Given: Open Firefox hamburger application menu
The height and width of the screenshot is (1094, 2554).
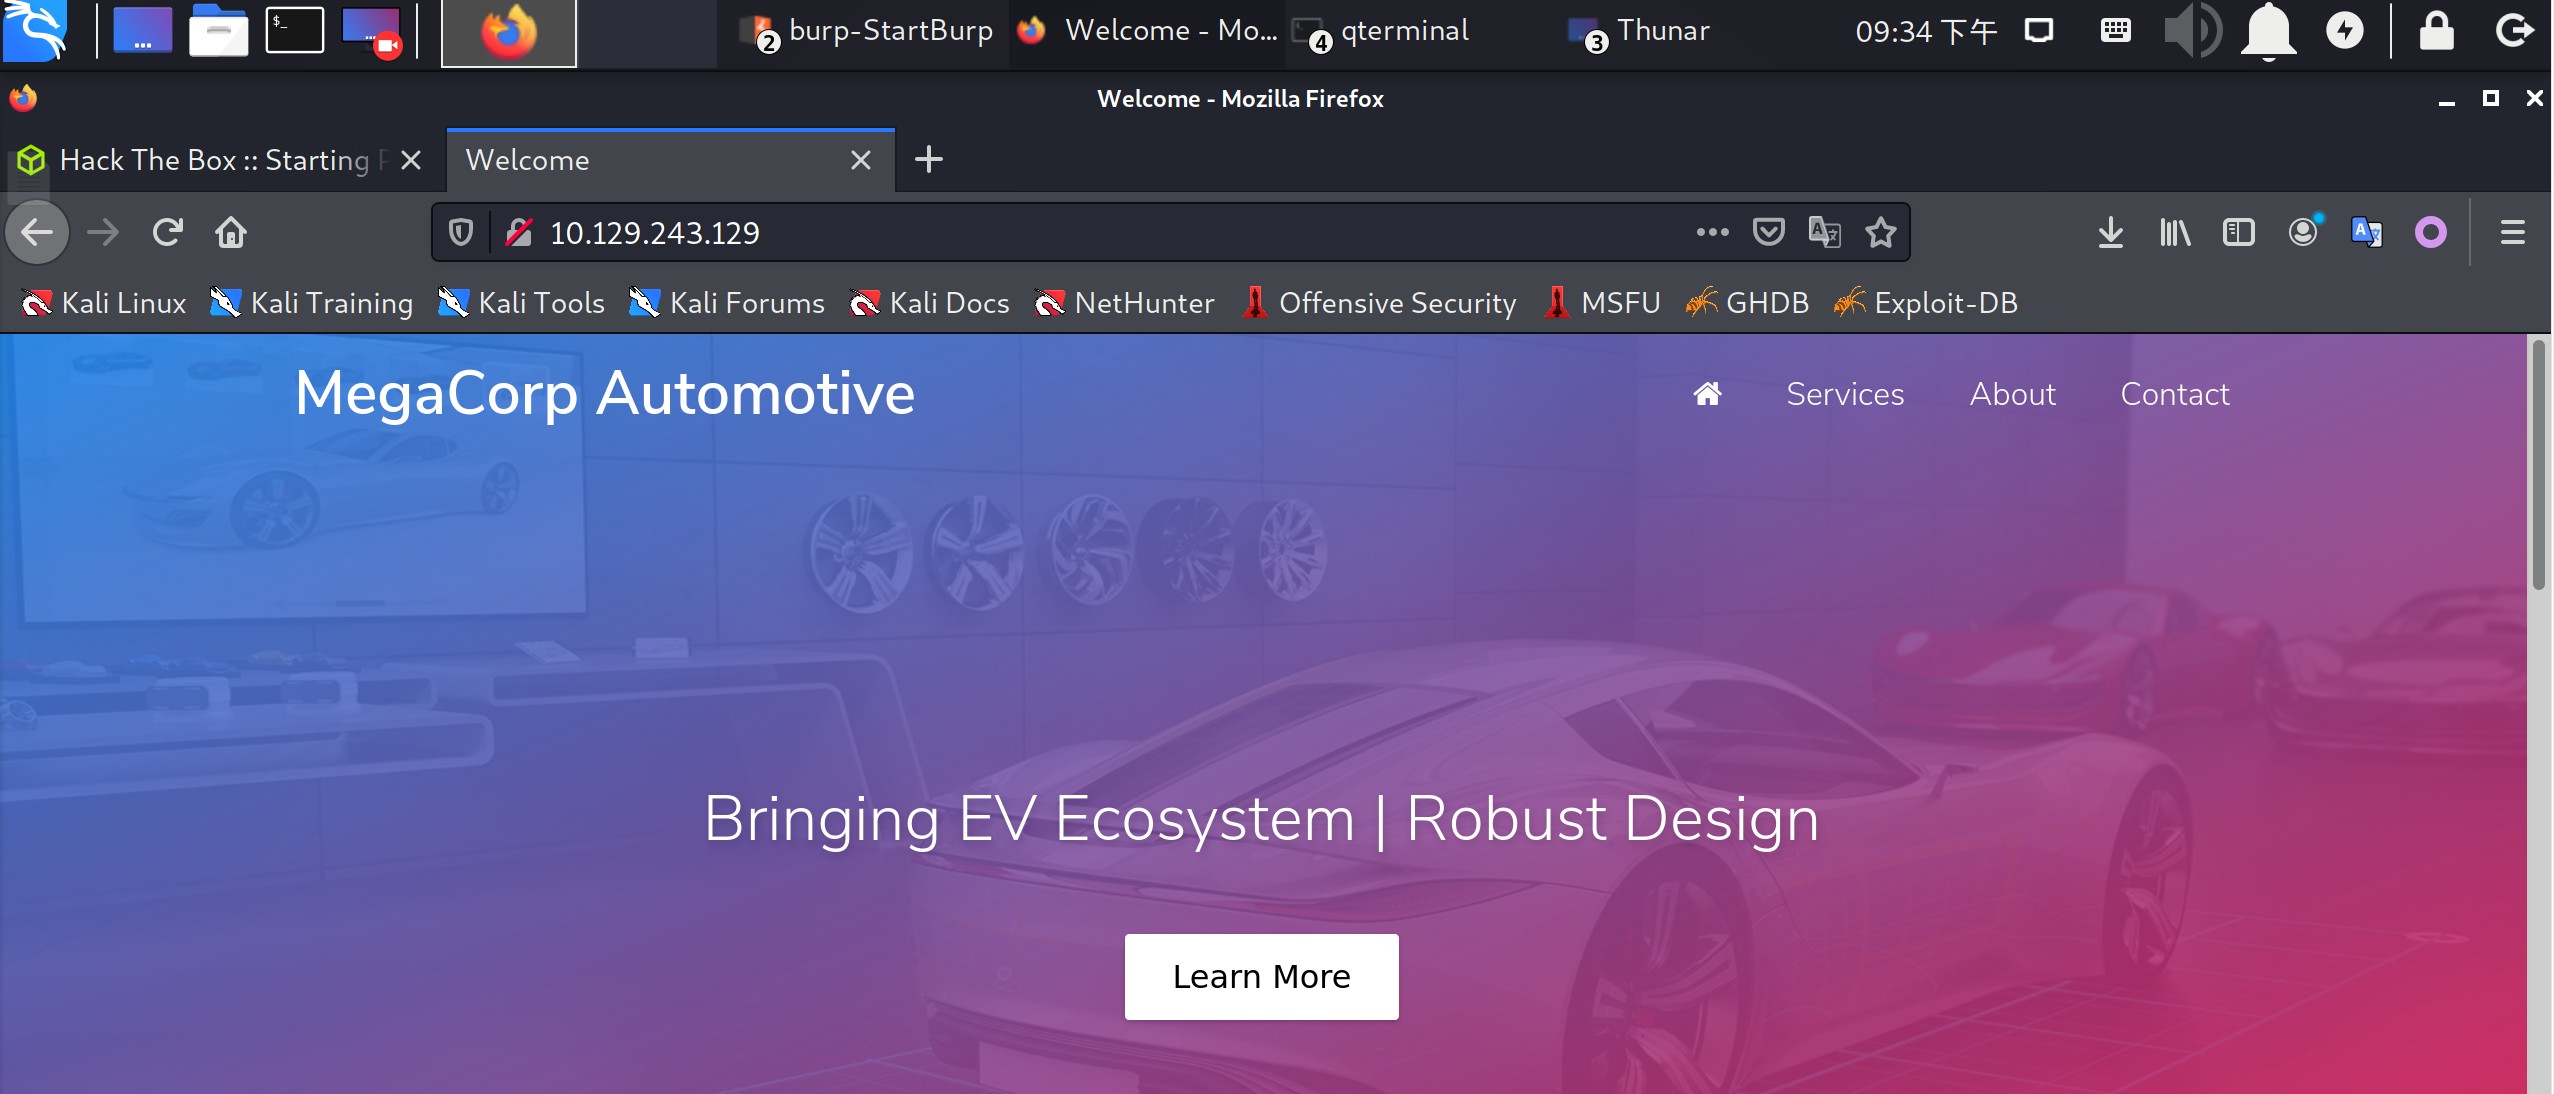Looking at the screenshot, I should point(2512,232).
